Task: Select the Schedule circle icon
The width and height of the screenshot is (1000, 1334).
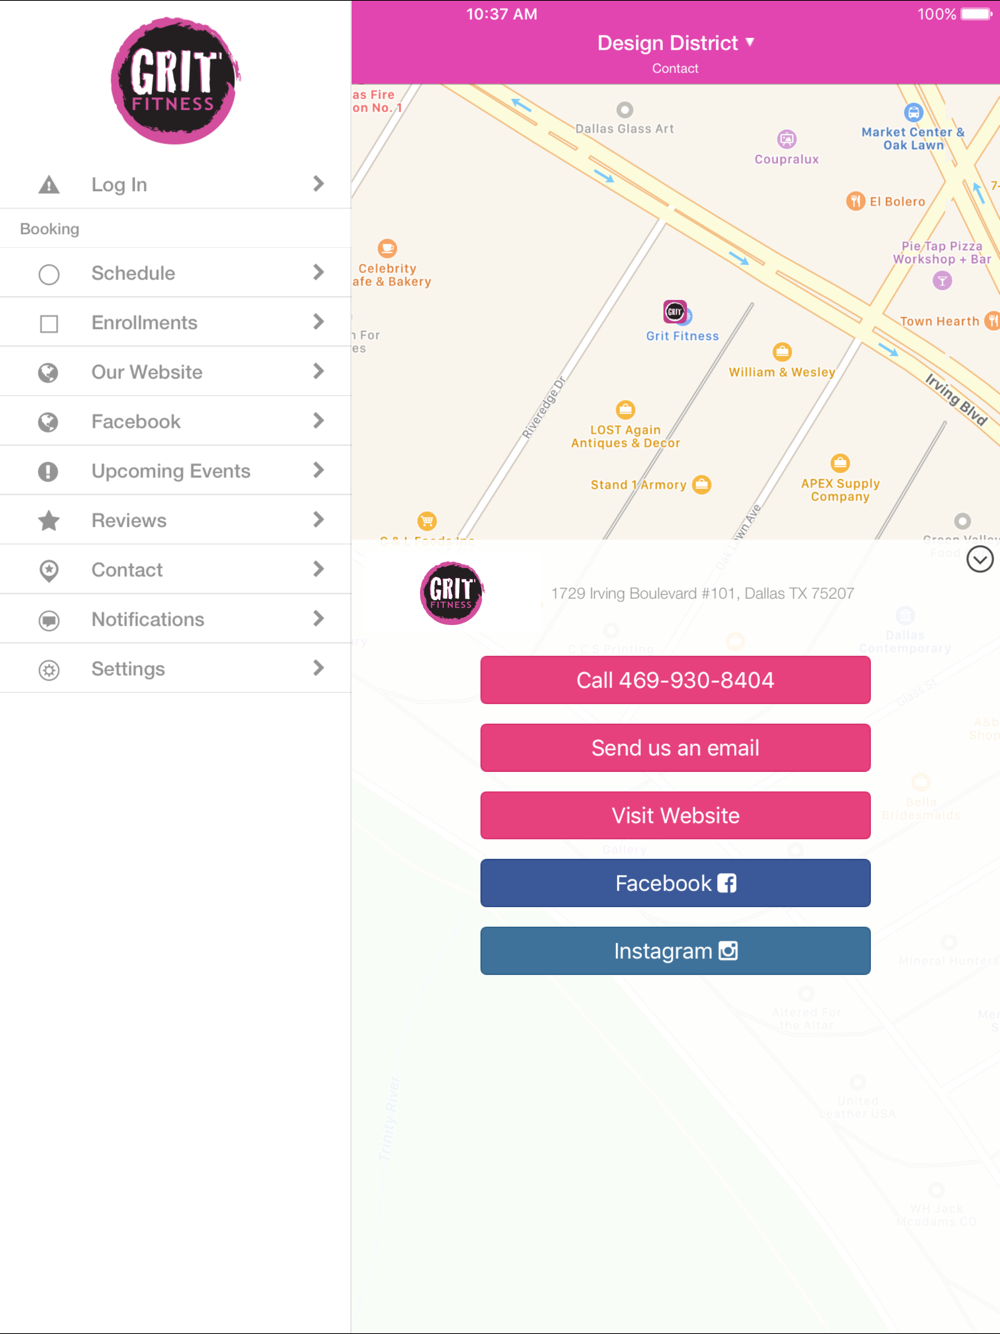Action: [x=48, y=274]
